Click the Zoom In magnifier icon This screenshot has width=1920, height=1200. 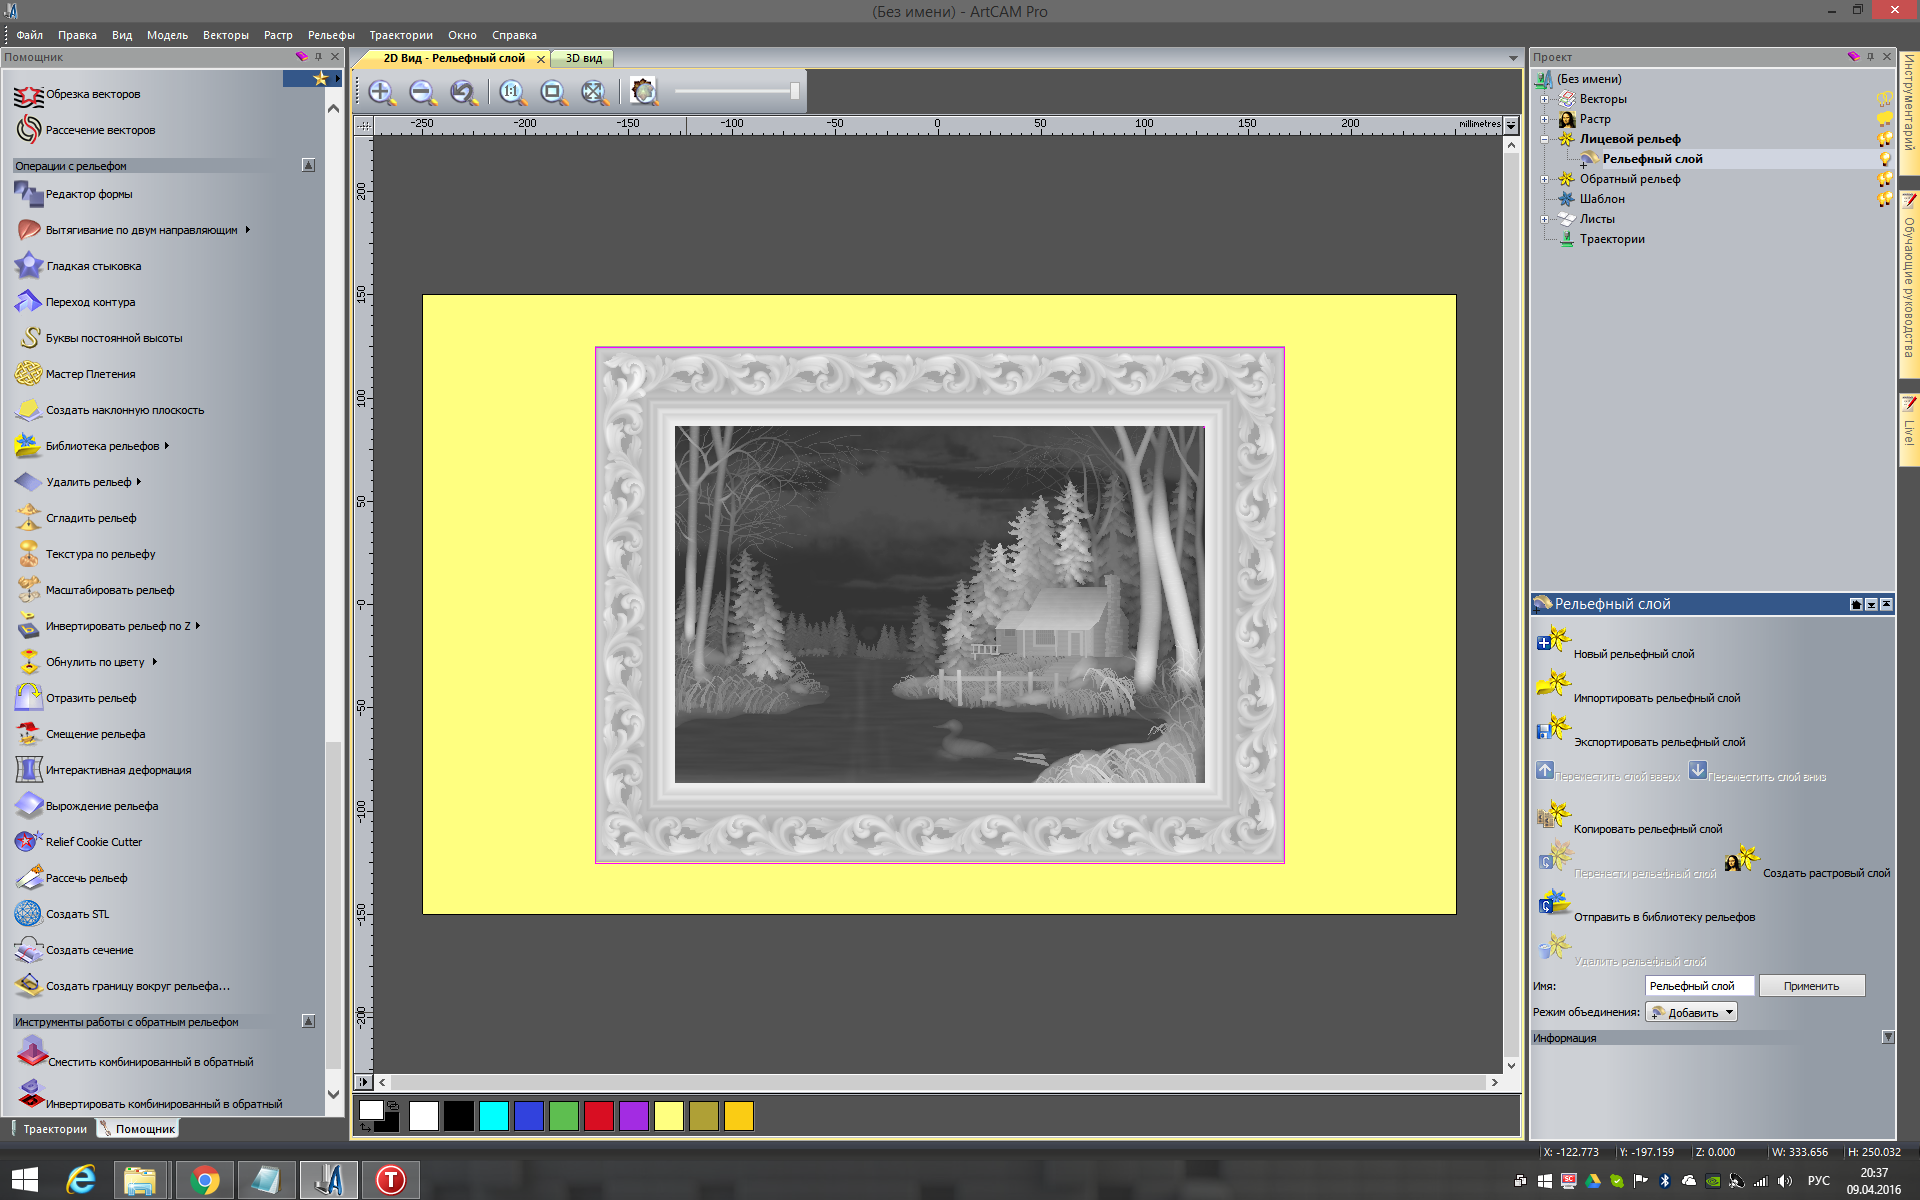(381, 92)
